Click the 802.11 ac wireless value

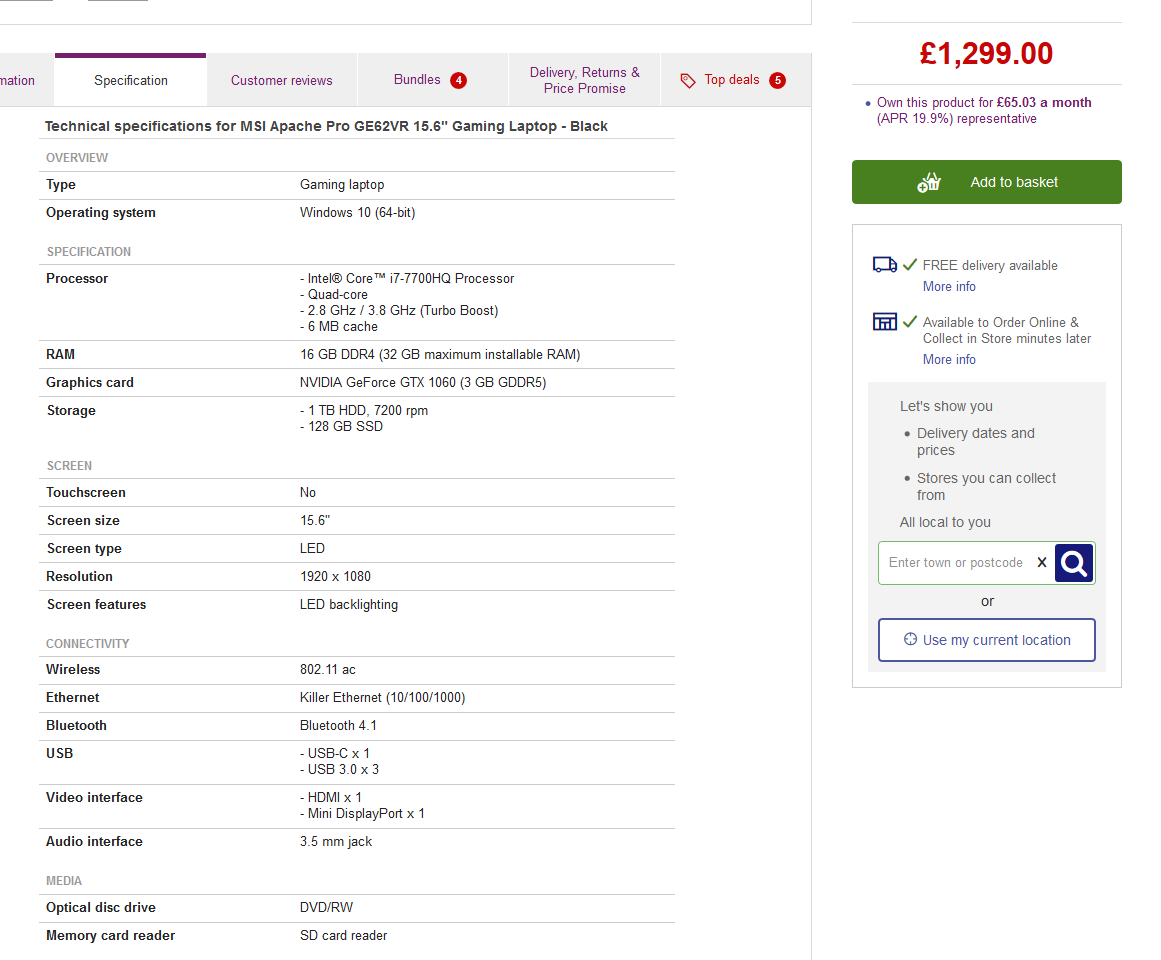click(x=328, y=670)
